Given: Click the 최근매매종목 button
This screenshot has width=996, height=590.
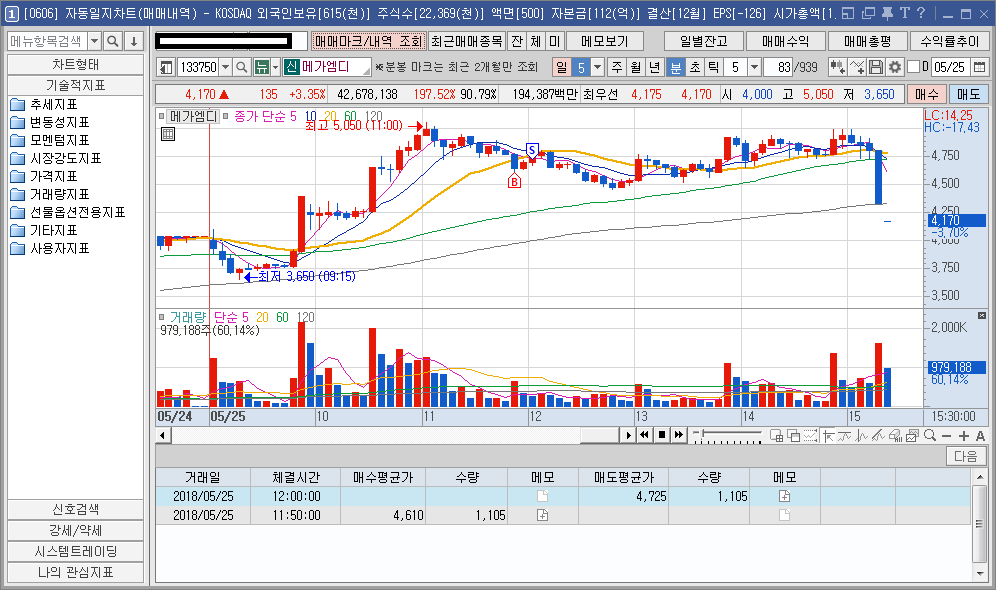Looking at the screenshot, I should point(467,41).
